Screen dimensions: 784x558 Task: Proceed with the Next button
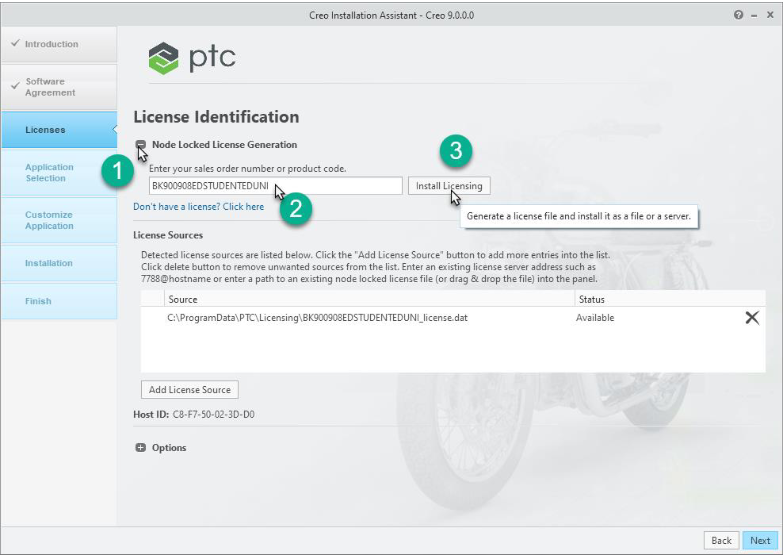[x=760, y=540]
